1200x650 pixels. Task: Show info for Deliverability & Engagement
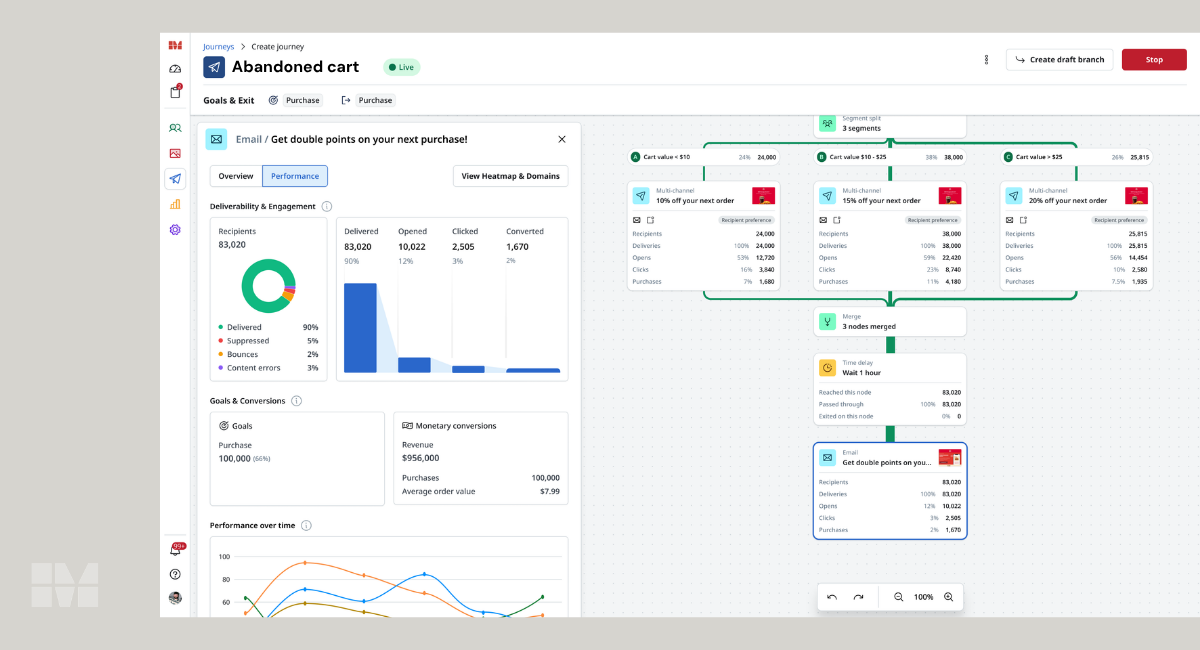click(x=326, y=206)
